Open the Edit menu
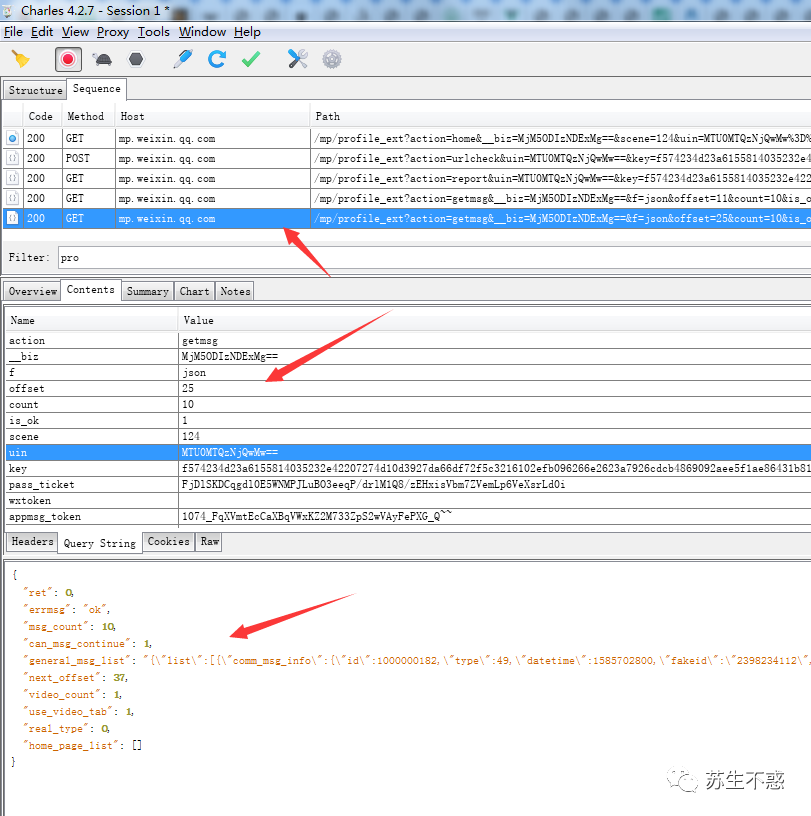Viewport: 811px width, 816px height. click(42, 32)
